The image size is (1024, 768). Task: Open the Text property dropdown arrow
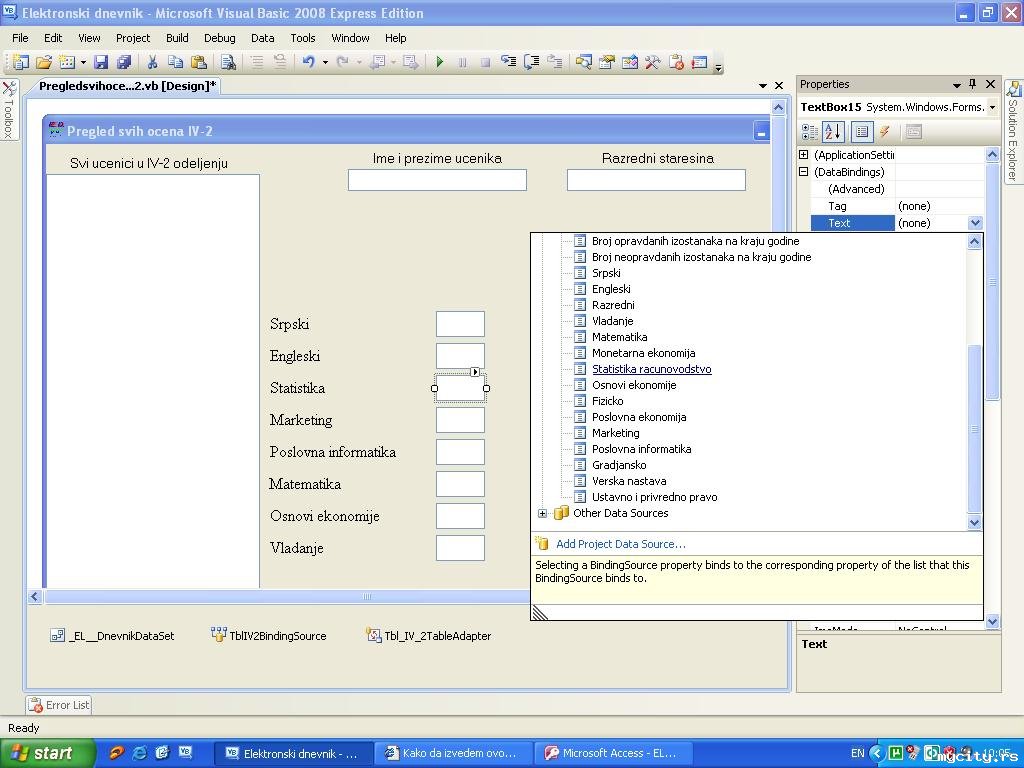click(x=975, y=223)
